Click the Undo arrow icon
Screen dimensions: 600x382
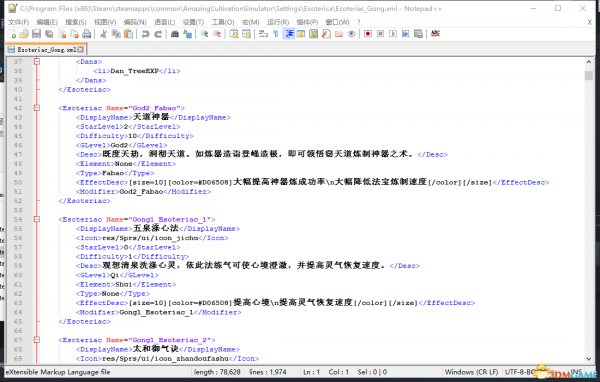click(145, 34)
